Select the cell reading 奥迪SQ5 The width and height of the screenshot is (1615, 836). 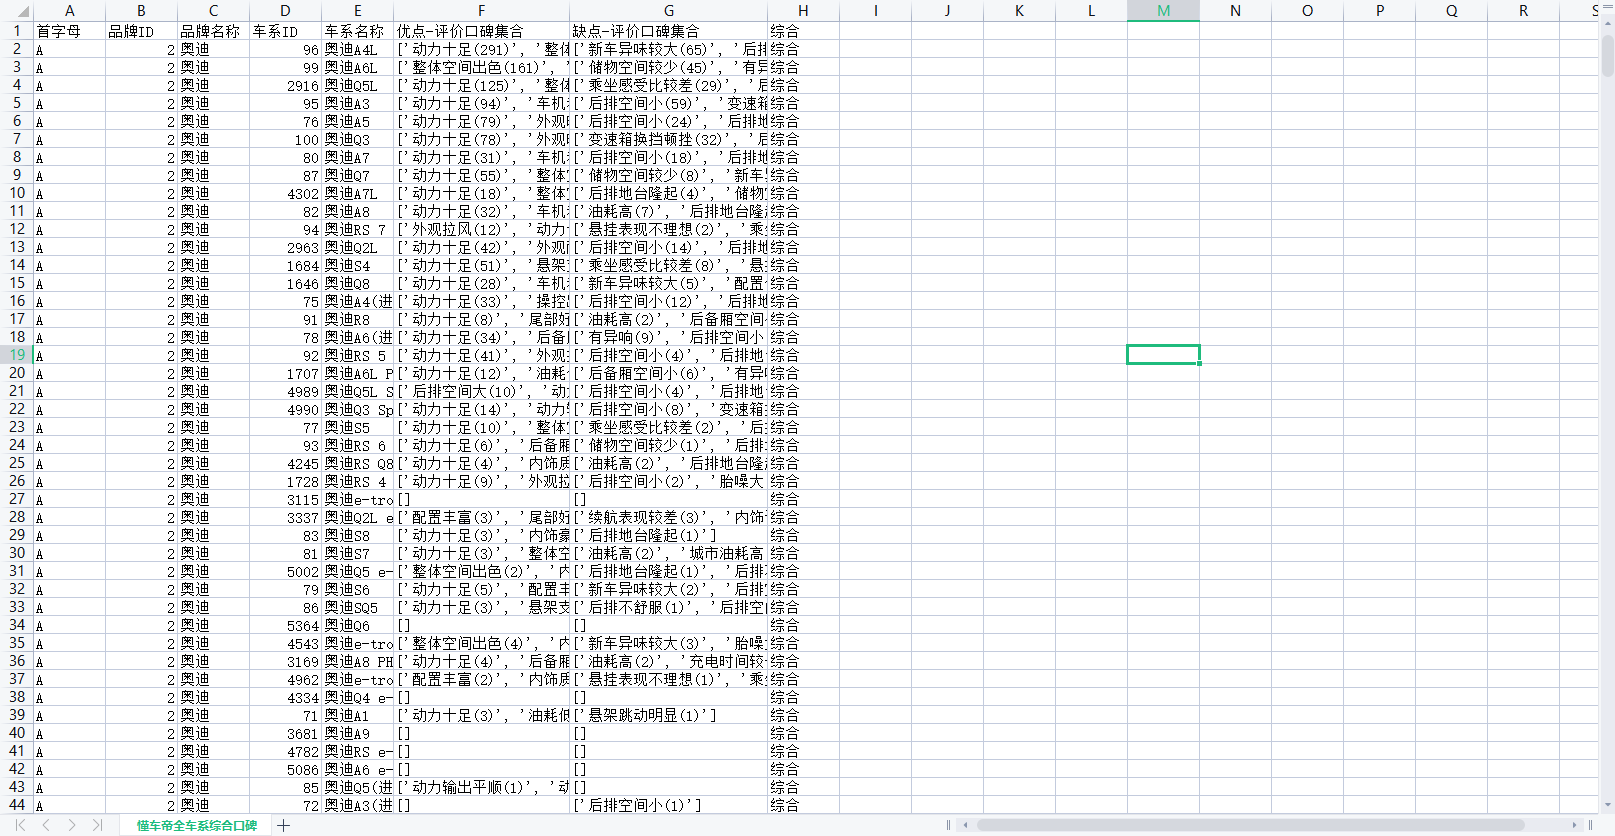357,607
